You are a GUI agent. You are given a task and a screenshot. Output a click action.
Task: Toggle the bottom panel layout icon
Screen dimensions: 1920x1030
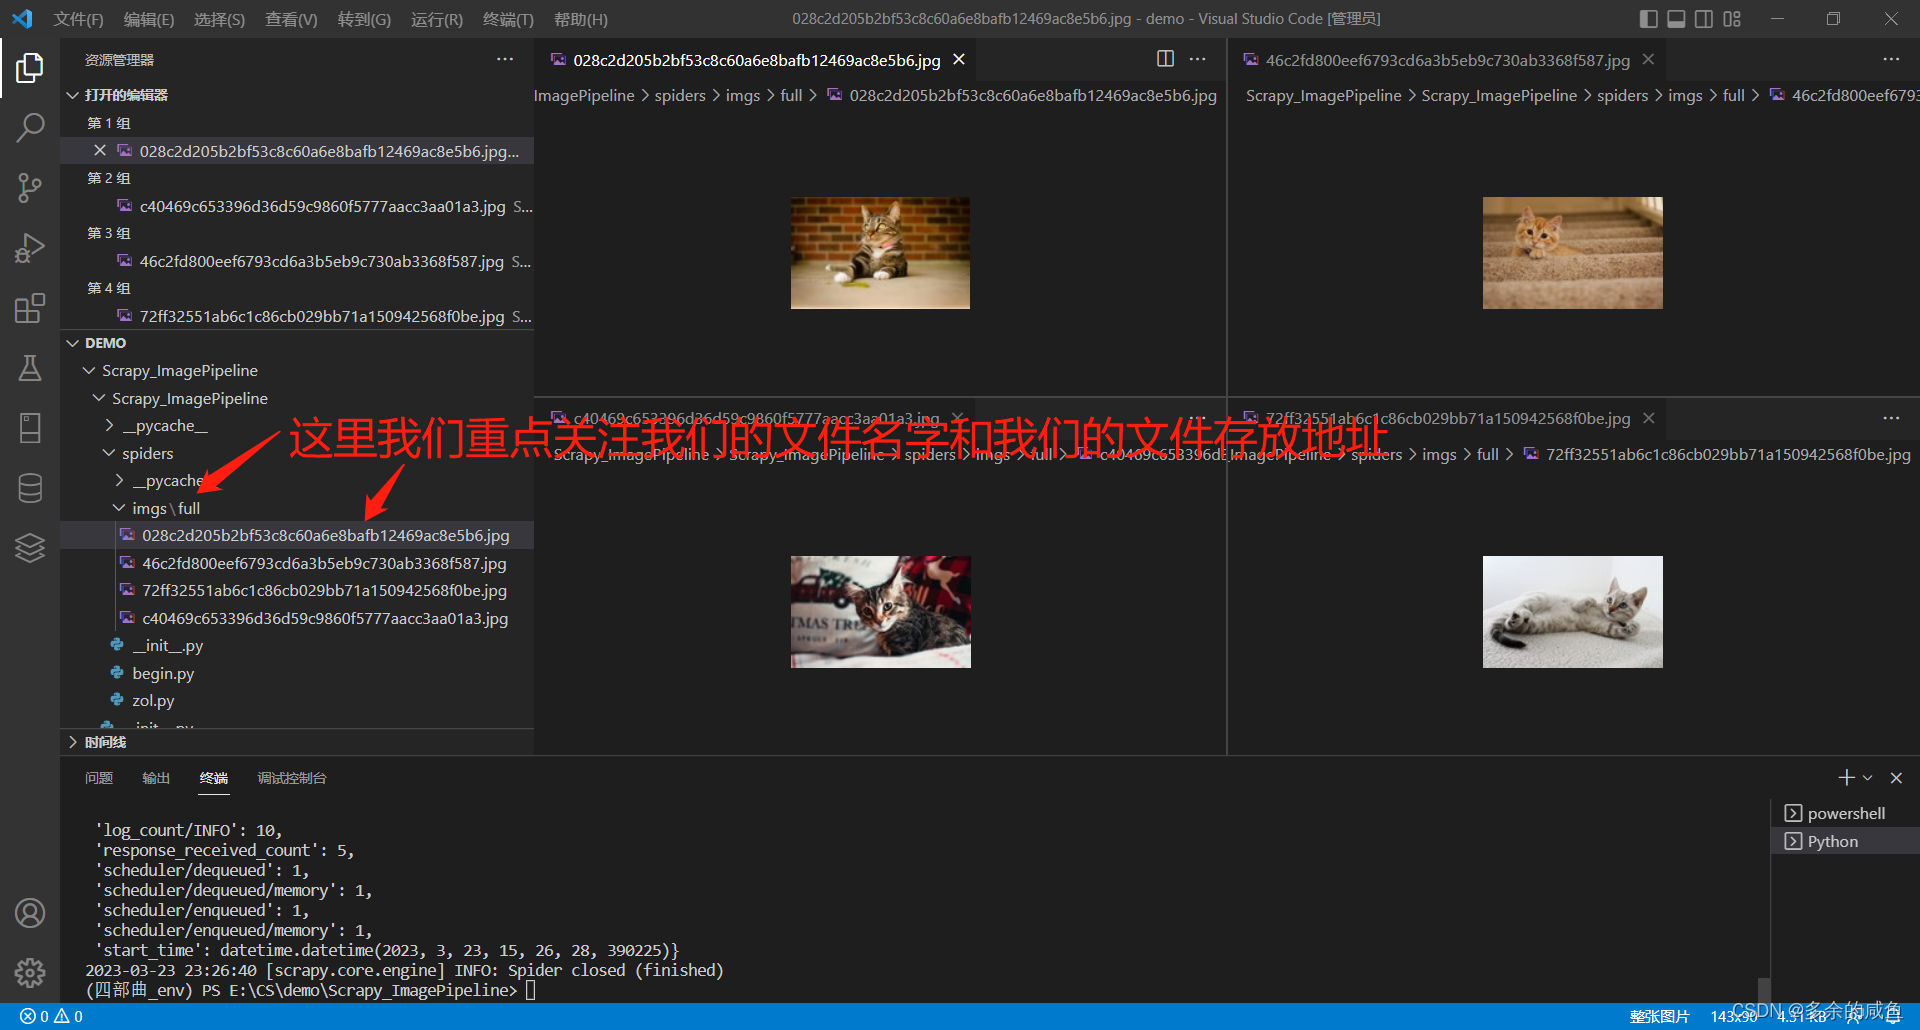[x=1675, y=18]
